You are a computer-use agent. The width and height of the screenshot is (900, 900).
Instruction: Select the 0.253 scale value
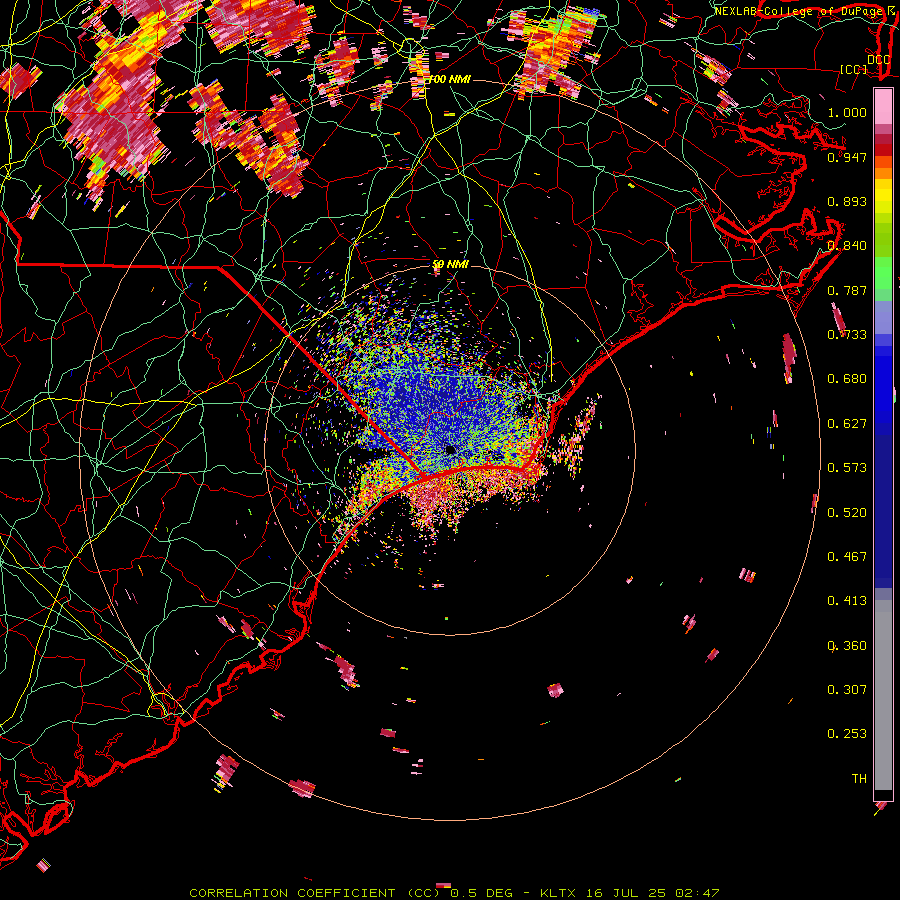point(847,734)
